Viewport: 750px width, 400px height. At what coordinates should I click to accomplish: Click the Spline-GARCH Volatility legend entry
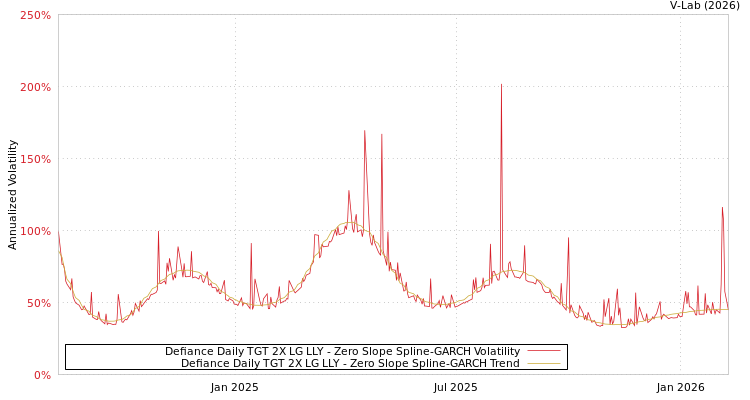coord(342,351)
